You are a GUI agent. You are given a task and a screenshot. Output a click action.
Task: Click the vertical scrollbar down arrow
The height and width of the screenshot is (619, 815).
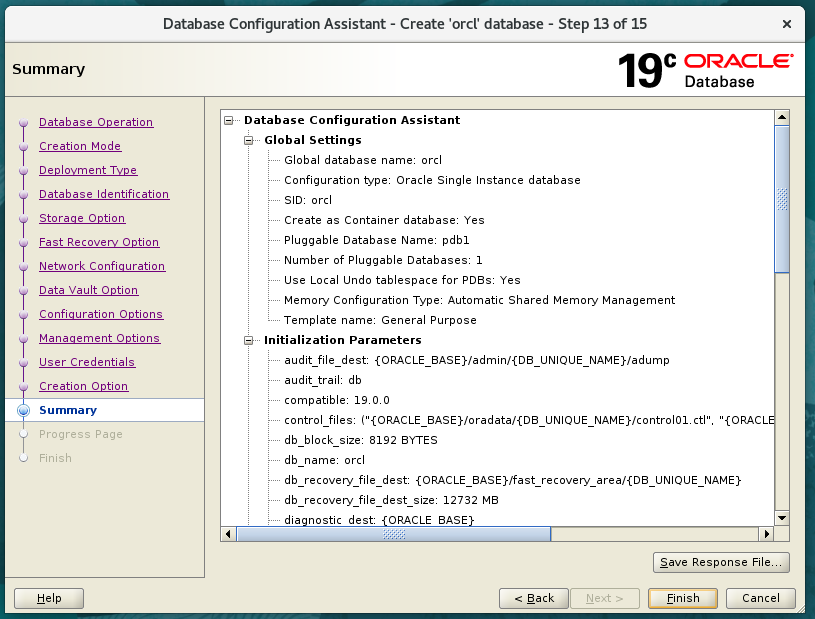point(782,518)
